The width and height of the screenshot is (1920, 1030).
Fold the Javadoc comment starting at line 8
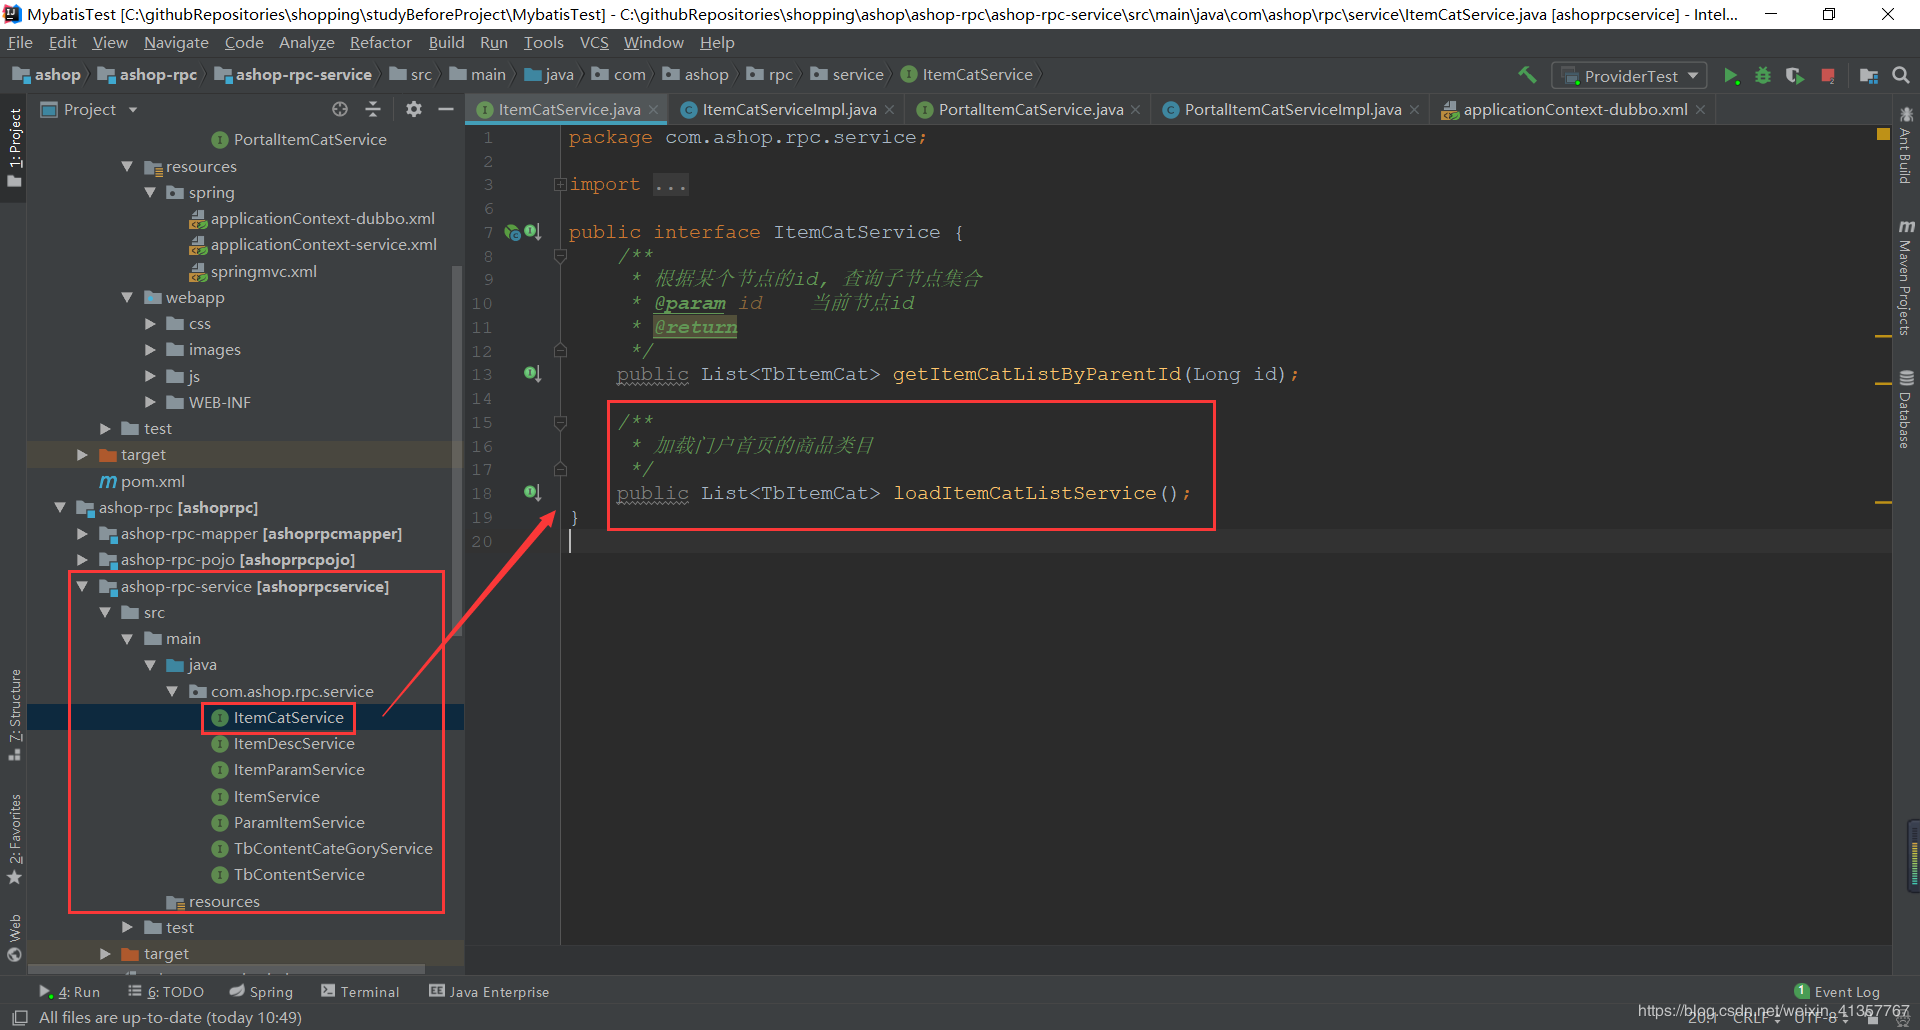tap(560, 256)
